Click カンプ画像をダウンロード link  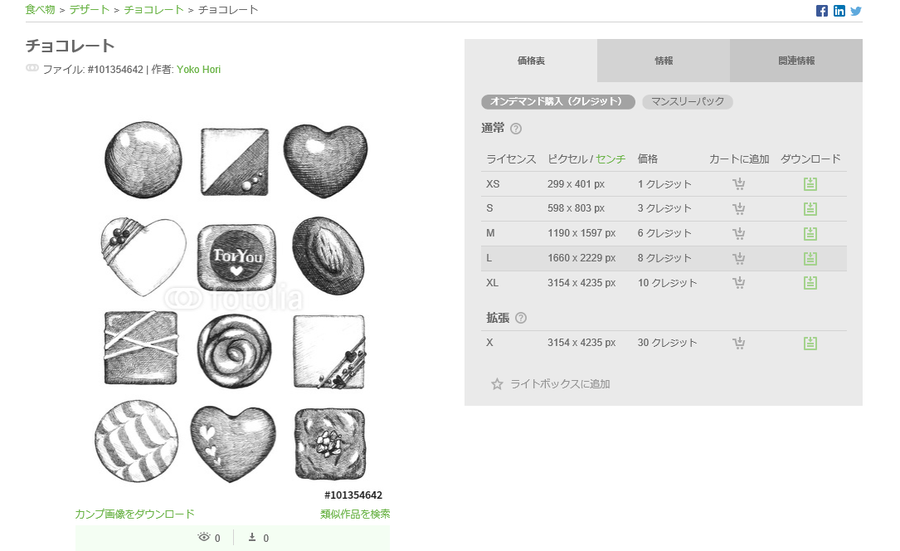pos(135,514)
